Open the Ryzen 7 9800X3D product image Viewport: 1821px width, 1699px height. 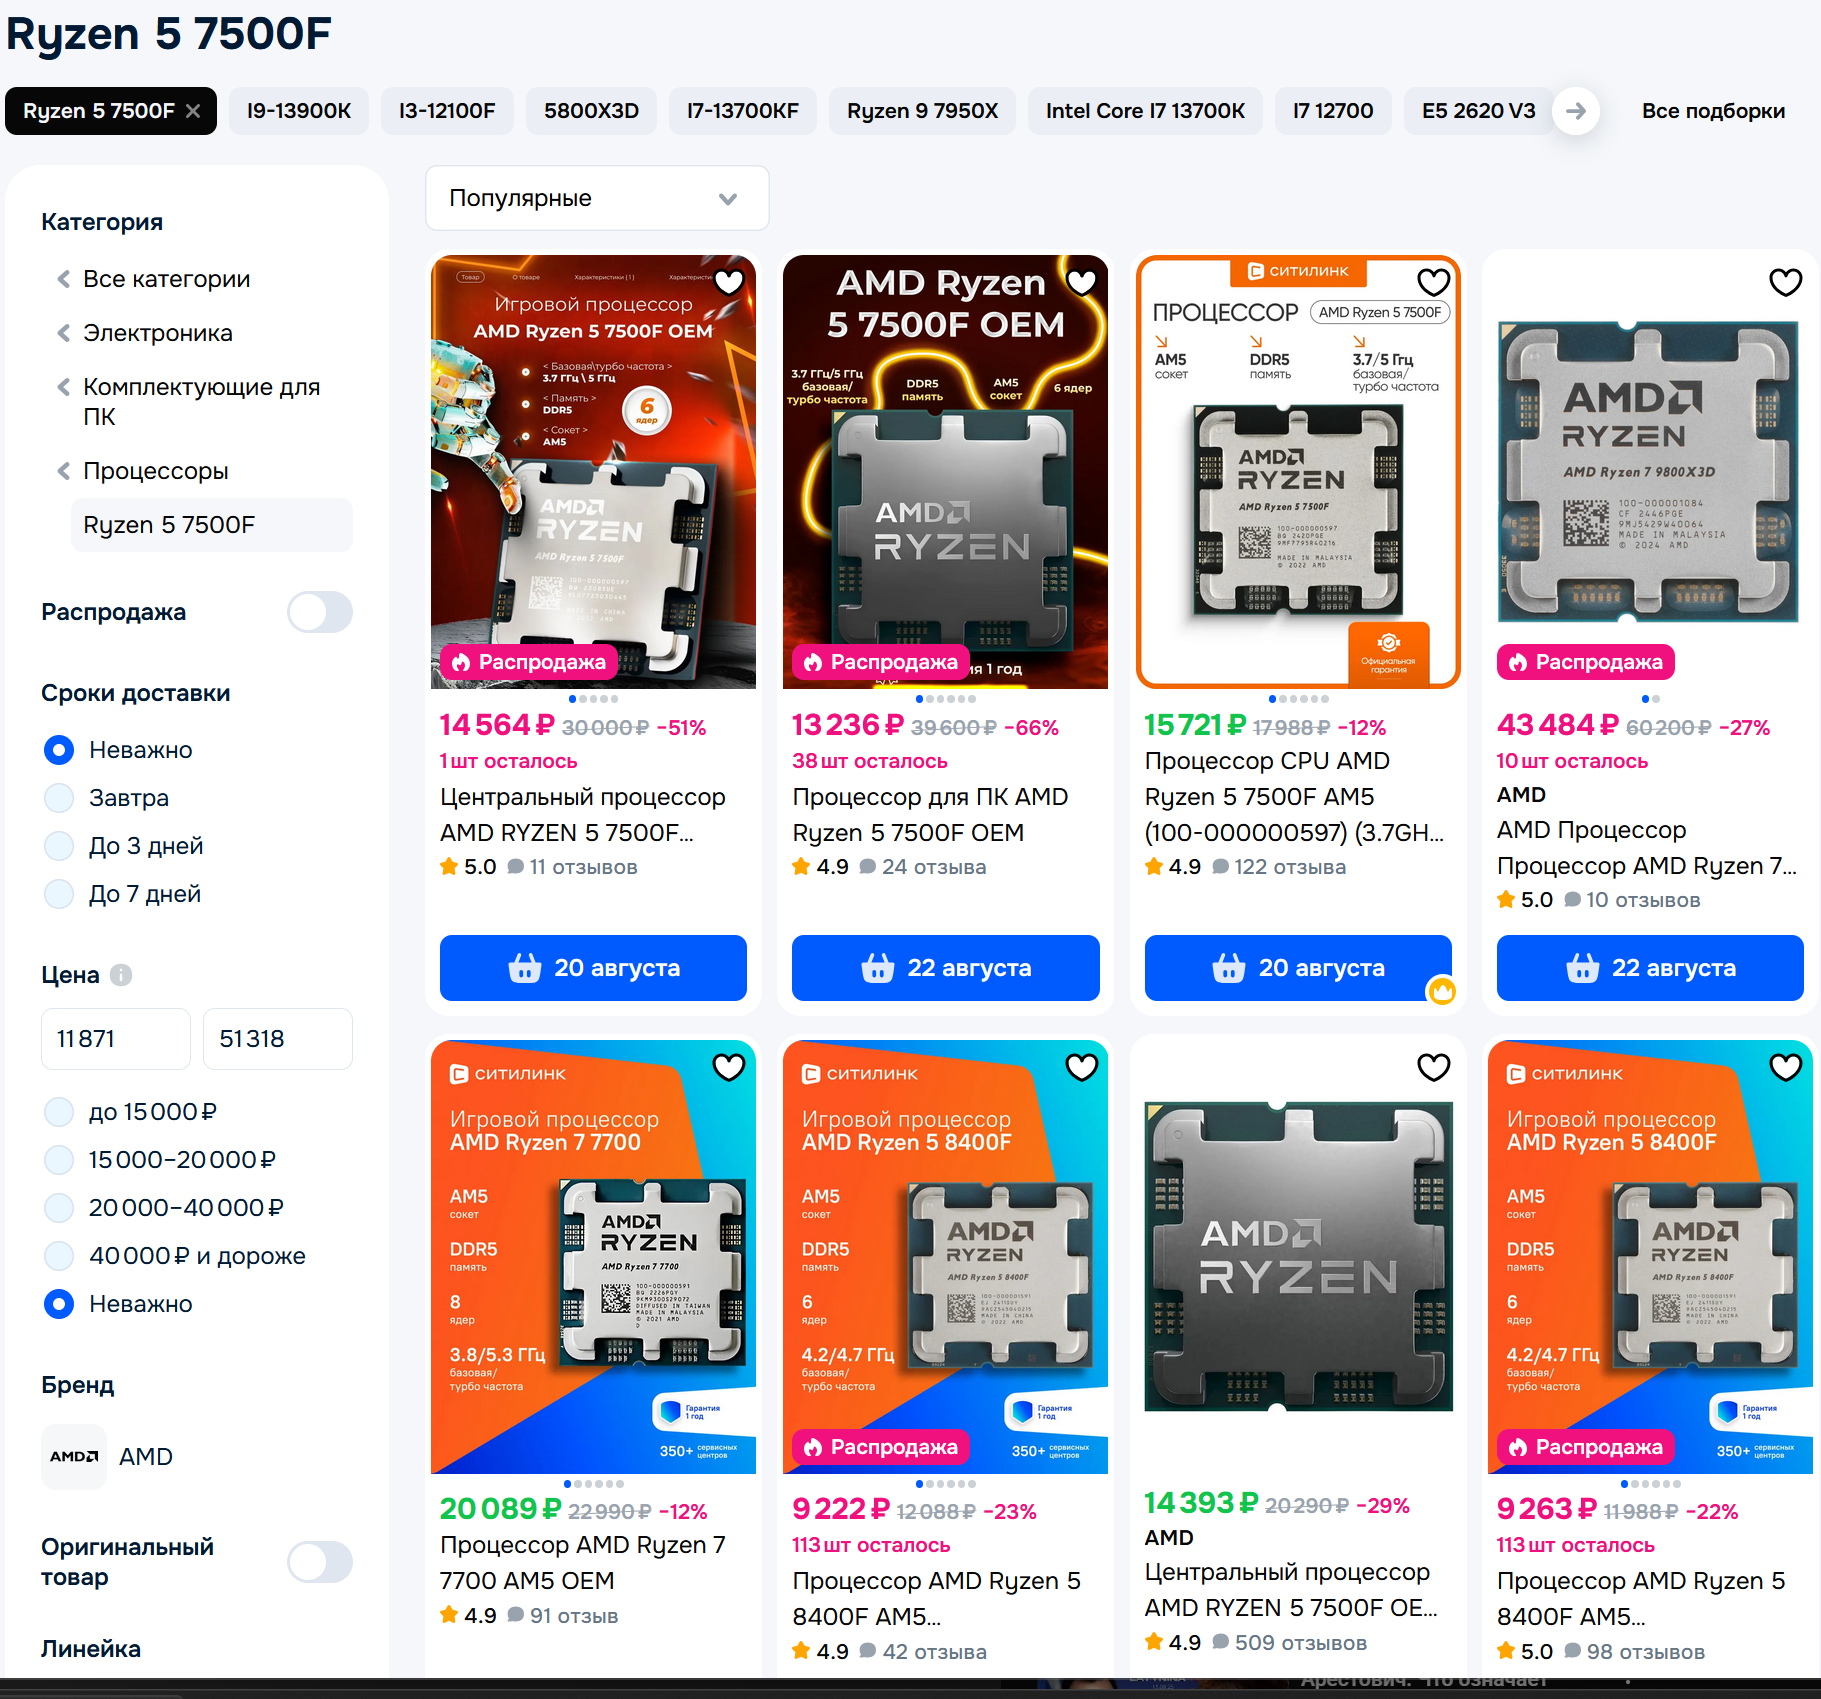[x=1648, y=472]
